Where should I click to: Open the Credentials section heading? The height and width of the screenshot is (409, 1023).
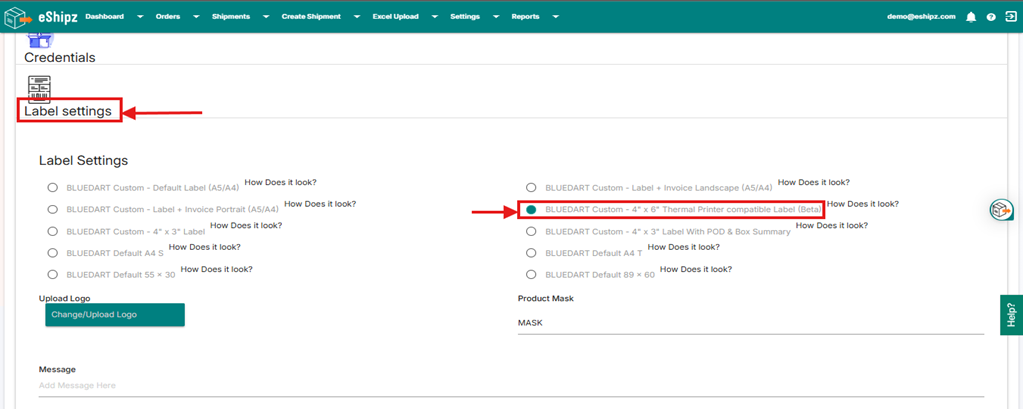coord(60,57)
